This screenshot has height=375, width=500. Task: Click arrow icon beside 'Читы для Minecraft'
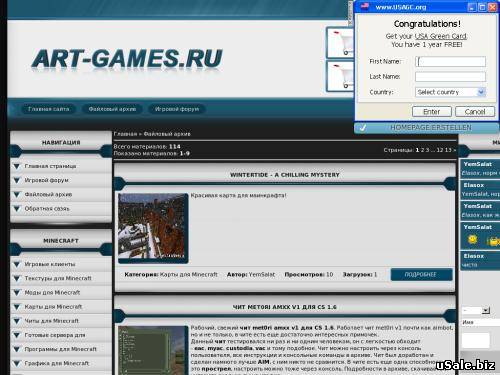pyautogui.click(x=16, y=321)
